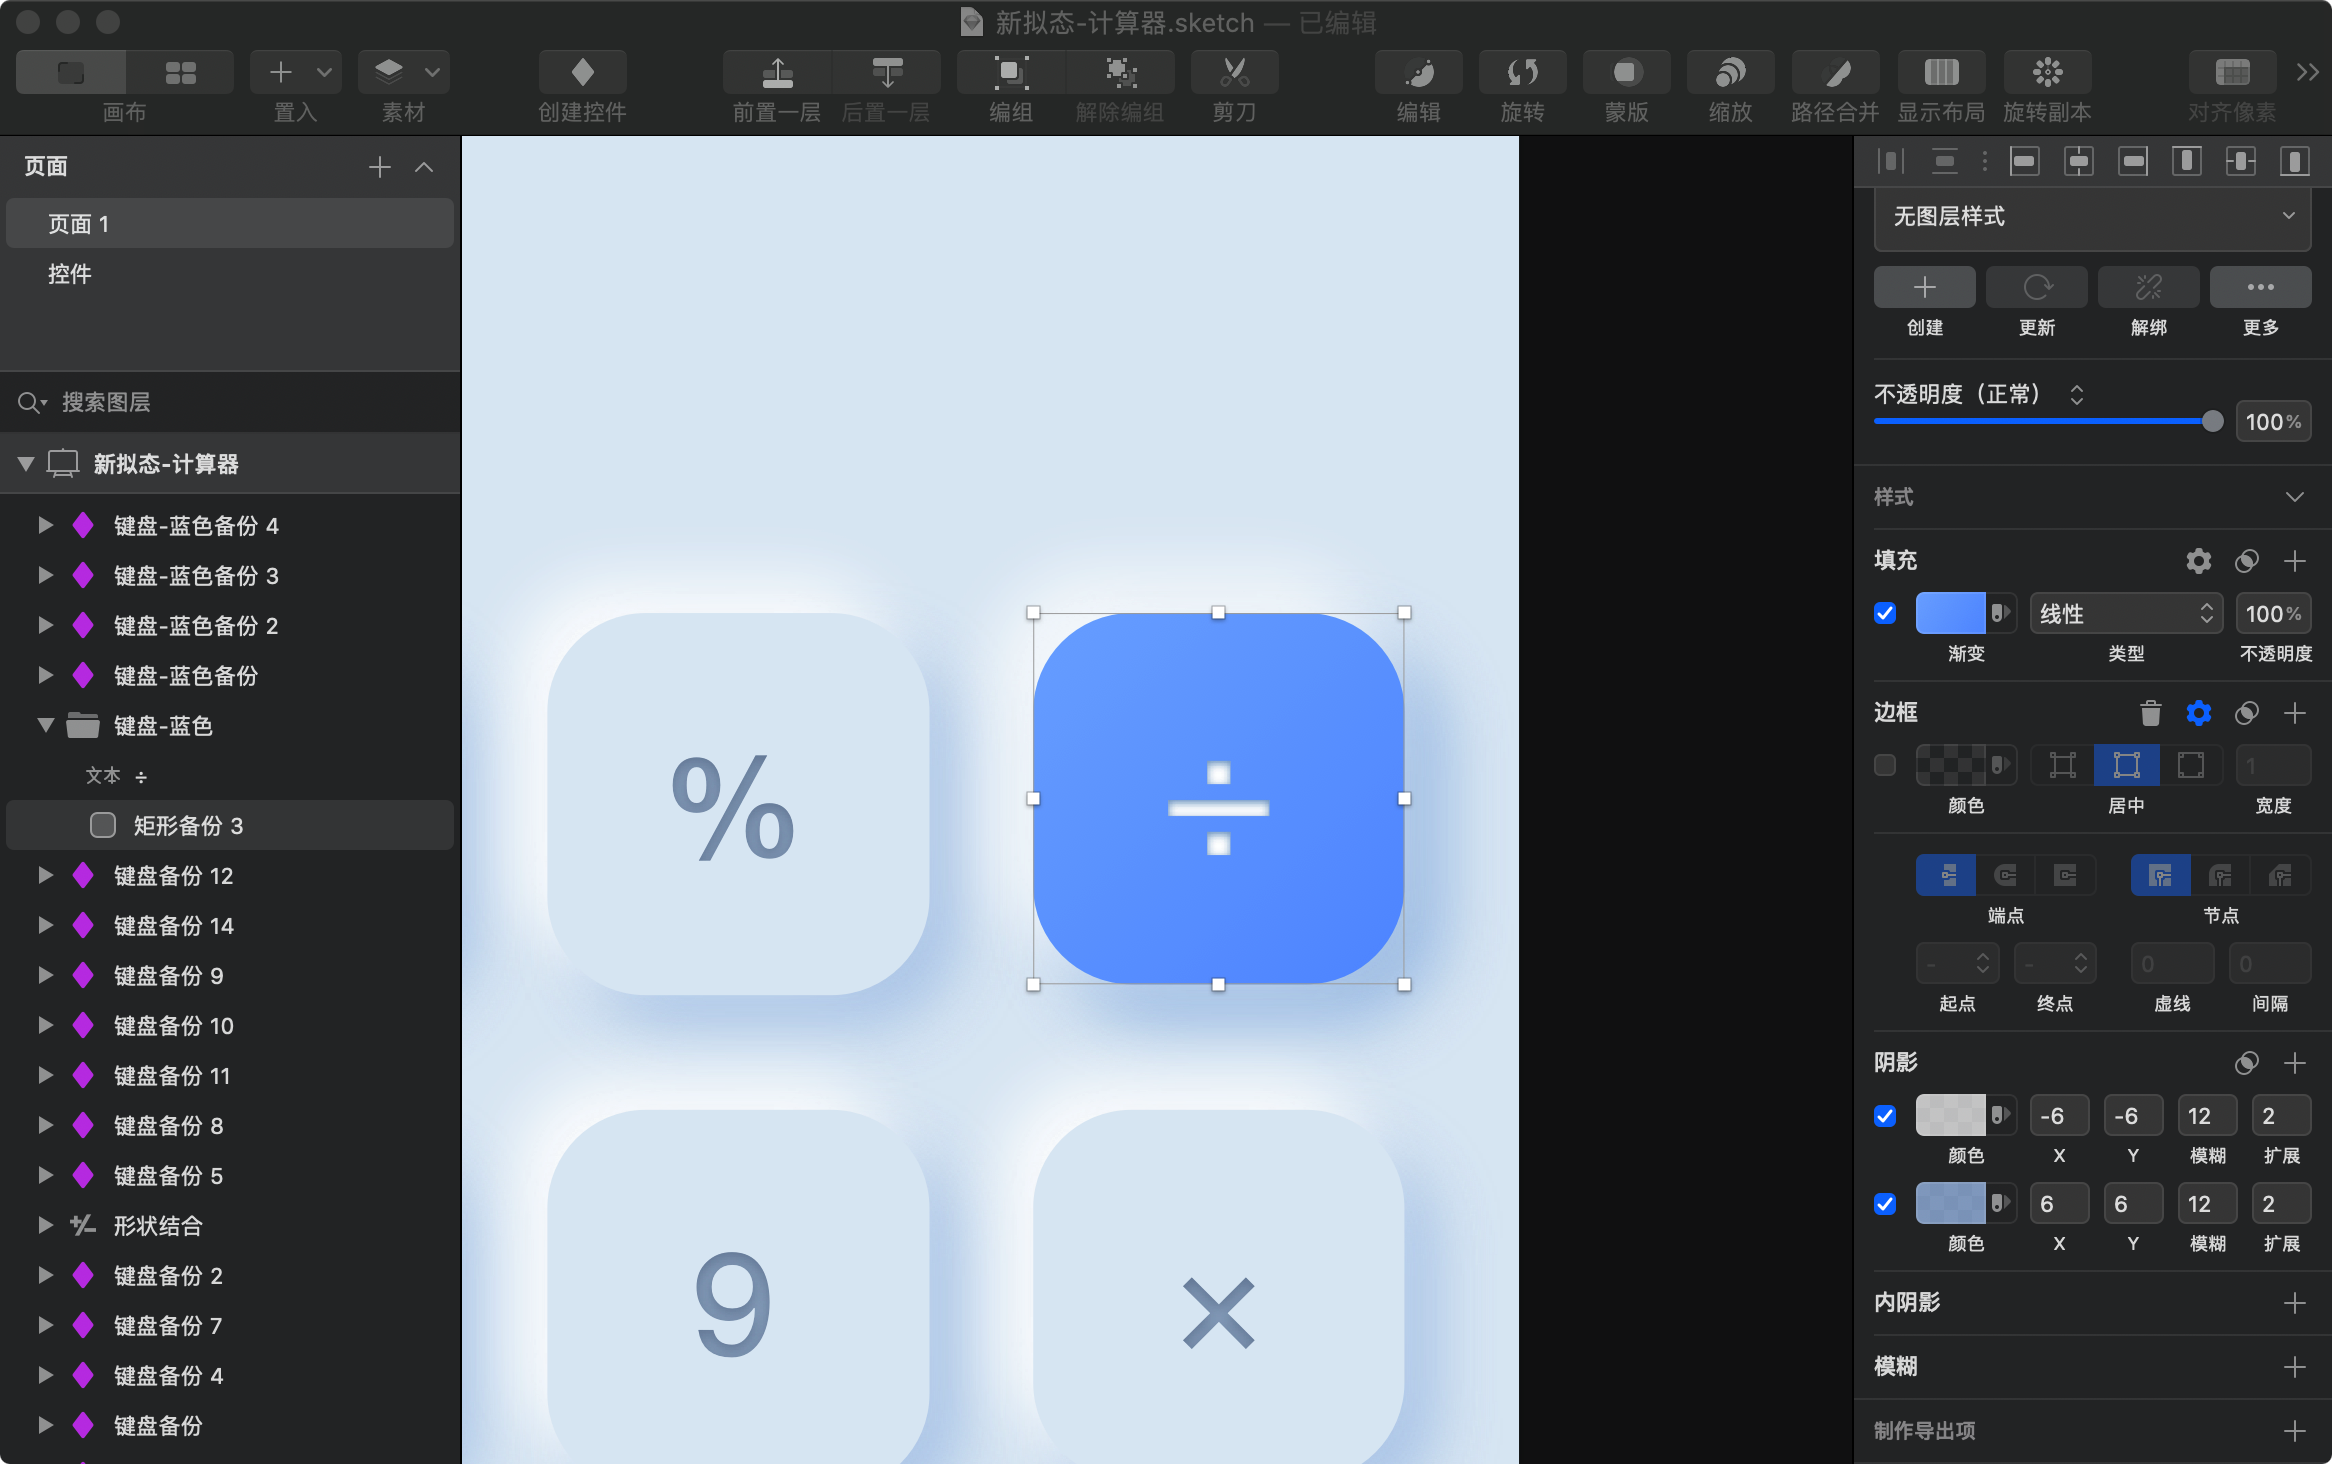Click the Bring Forward (前置一层) icon
This screenshot has width=2332, height=1464.
coord(777,72)
